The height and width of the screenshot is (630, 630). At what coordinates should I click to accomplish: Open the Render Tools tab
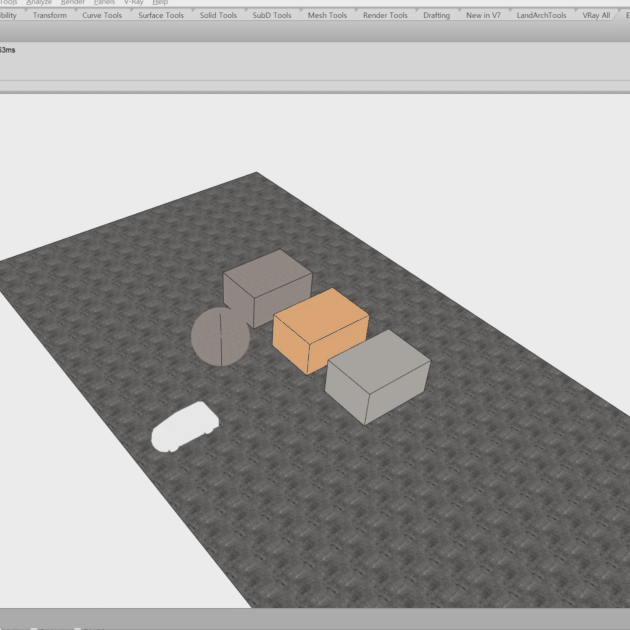tap(385, 16)
